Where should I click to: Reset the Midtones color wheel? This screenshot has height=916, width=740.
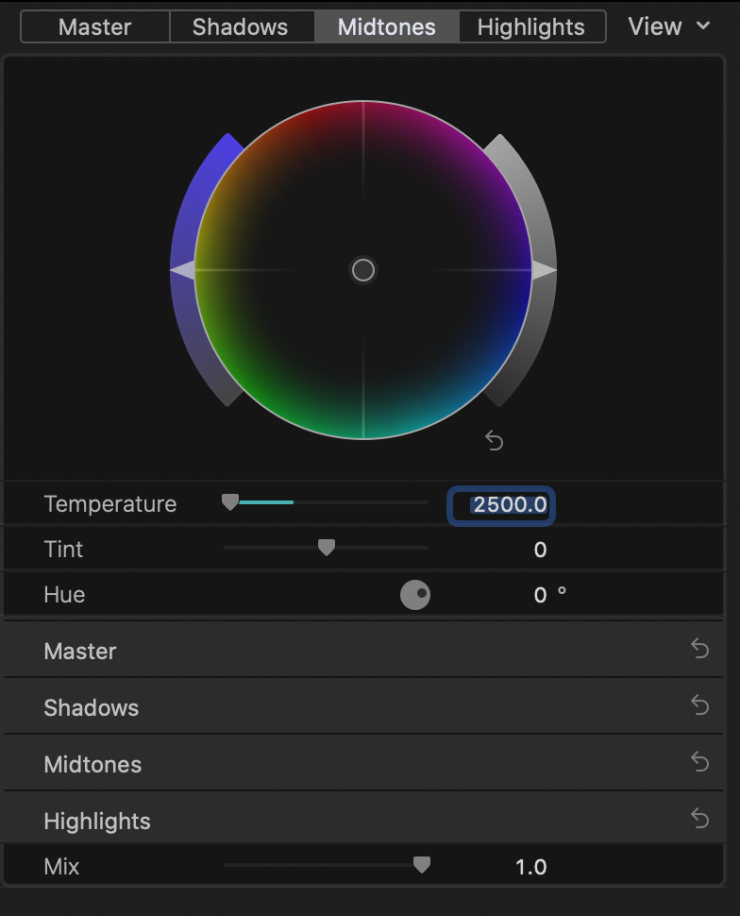[494, 440]
